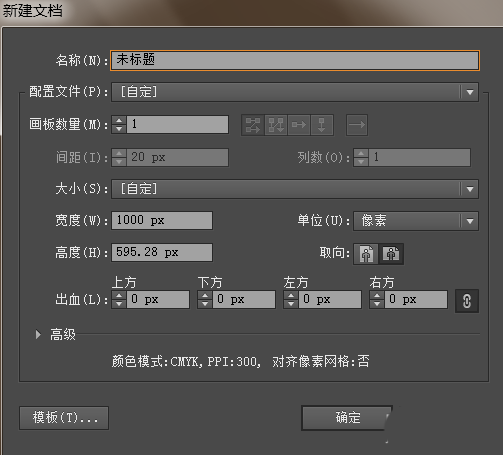Expand the 高级 advanced section
This screenshot has width=503, height=455.
38,334
